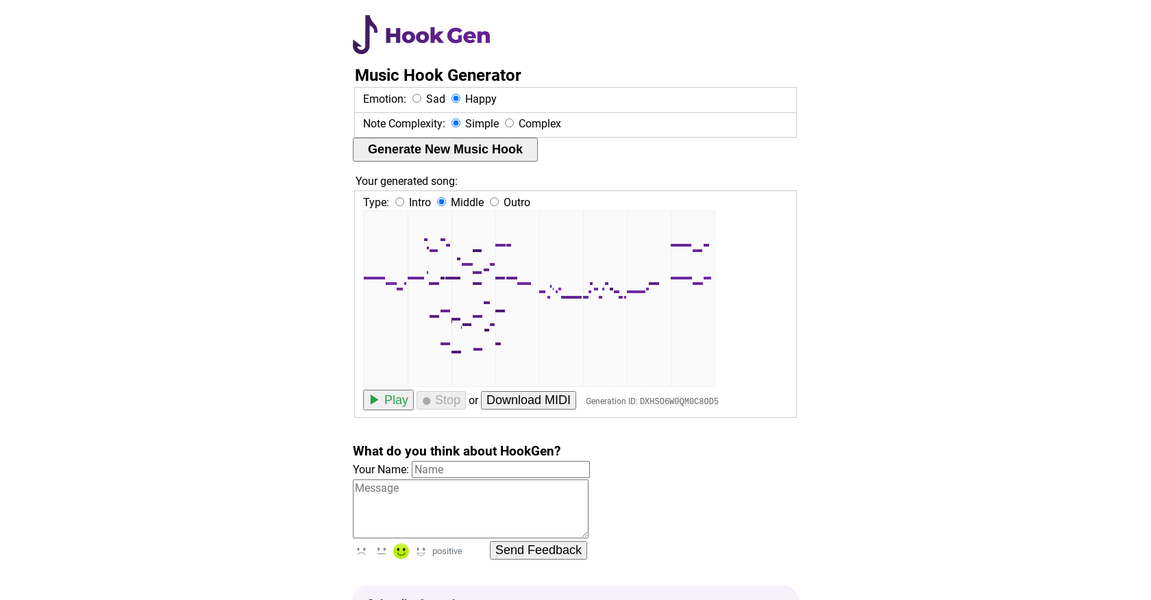The image size is (1151, 600).
Task: Click the HookGen musical note logo
Action: [364, 33]
